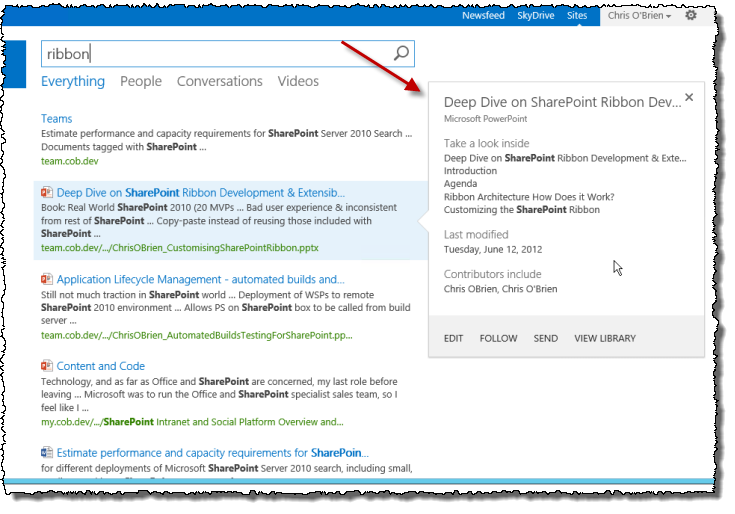Viewport: 735px width, 514px height.
Task: Click SEND in the preview panel
Action: click(x=546, y=338)
